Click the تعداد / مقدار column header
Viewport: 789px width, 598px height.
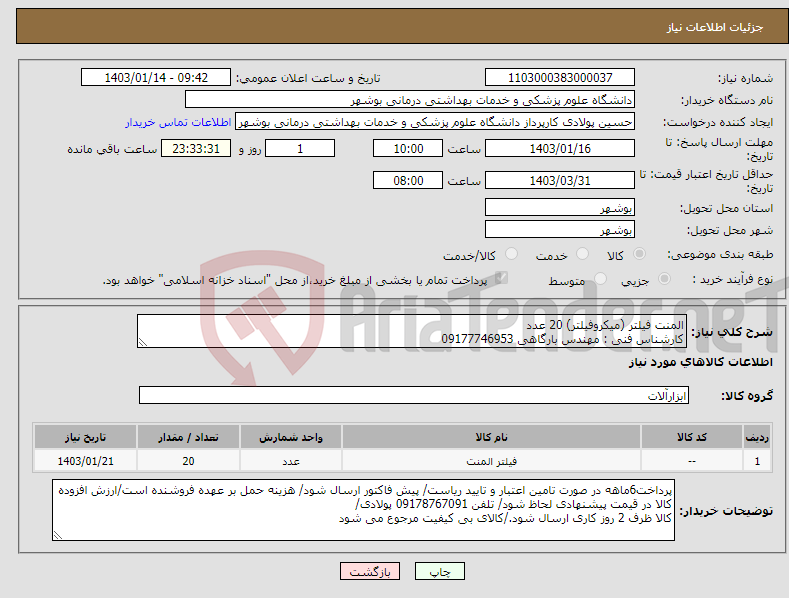(188, 437)
